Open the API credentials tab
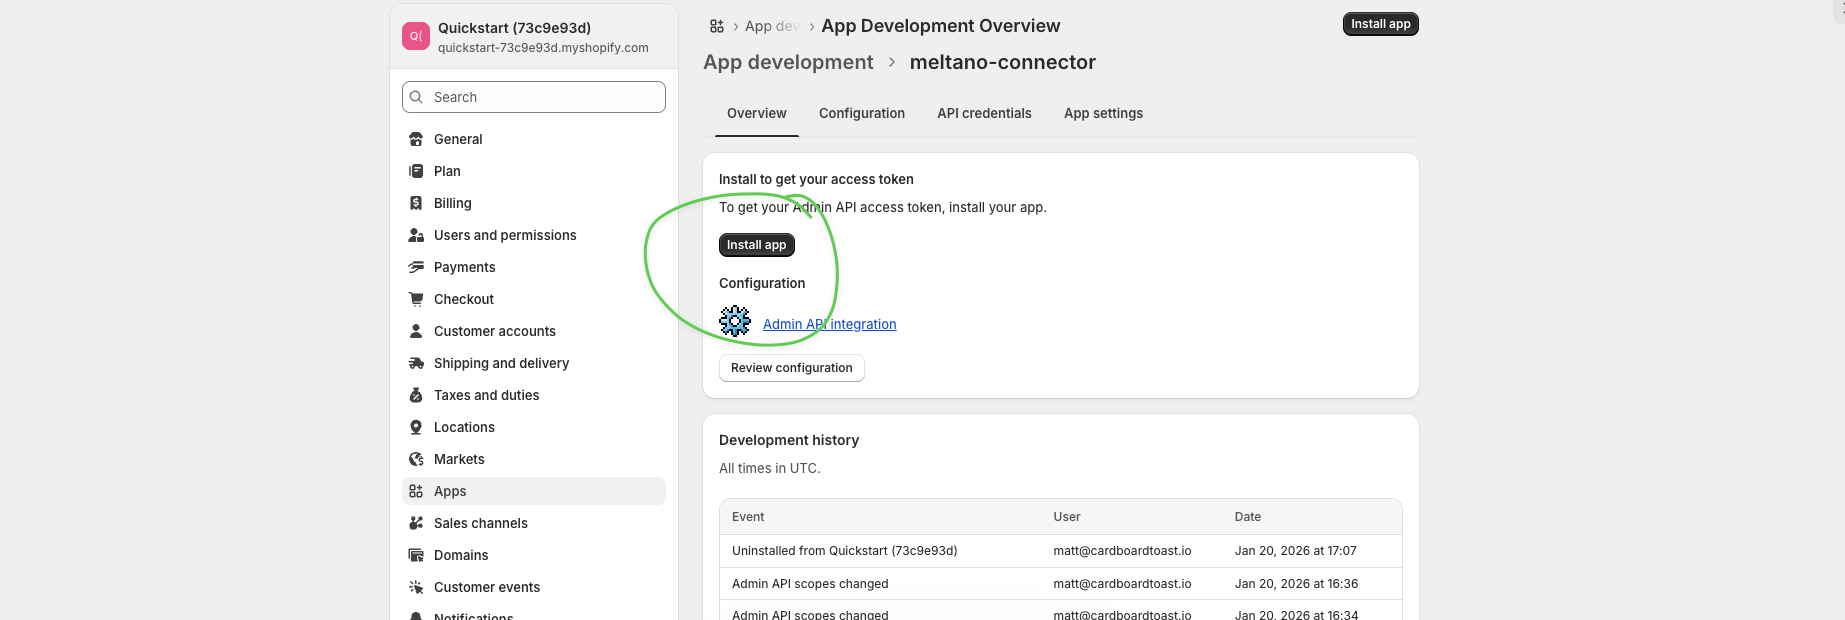Image resolution: width=1845 pixels, height=620 pixels. 984,113
